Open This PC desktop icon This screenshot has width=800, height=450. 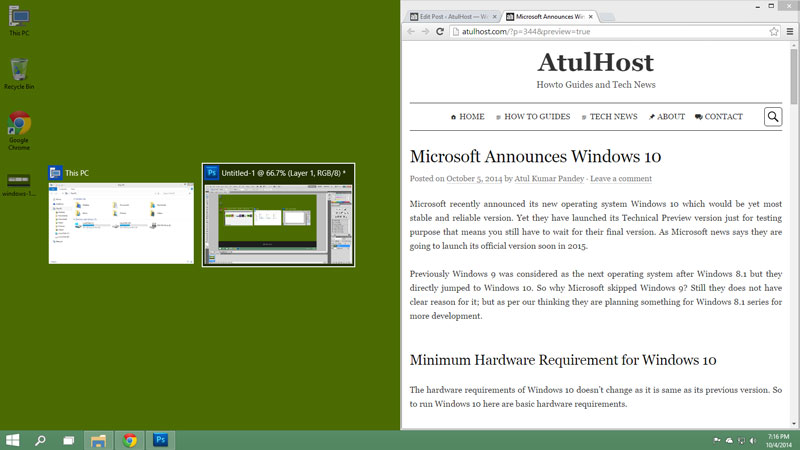[x=19, y=21]
